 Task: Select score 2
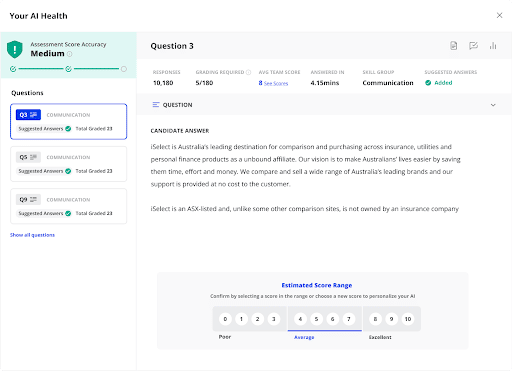(x=257, y=319)
